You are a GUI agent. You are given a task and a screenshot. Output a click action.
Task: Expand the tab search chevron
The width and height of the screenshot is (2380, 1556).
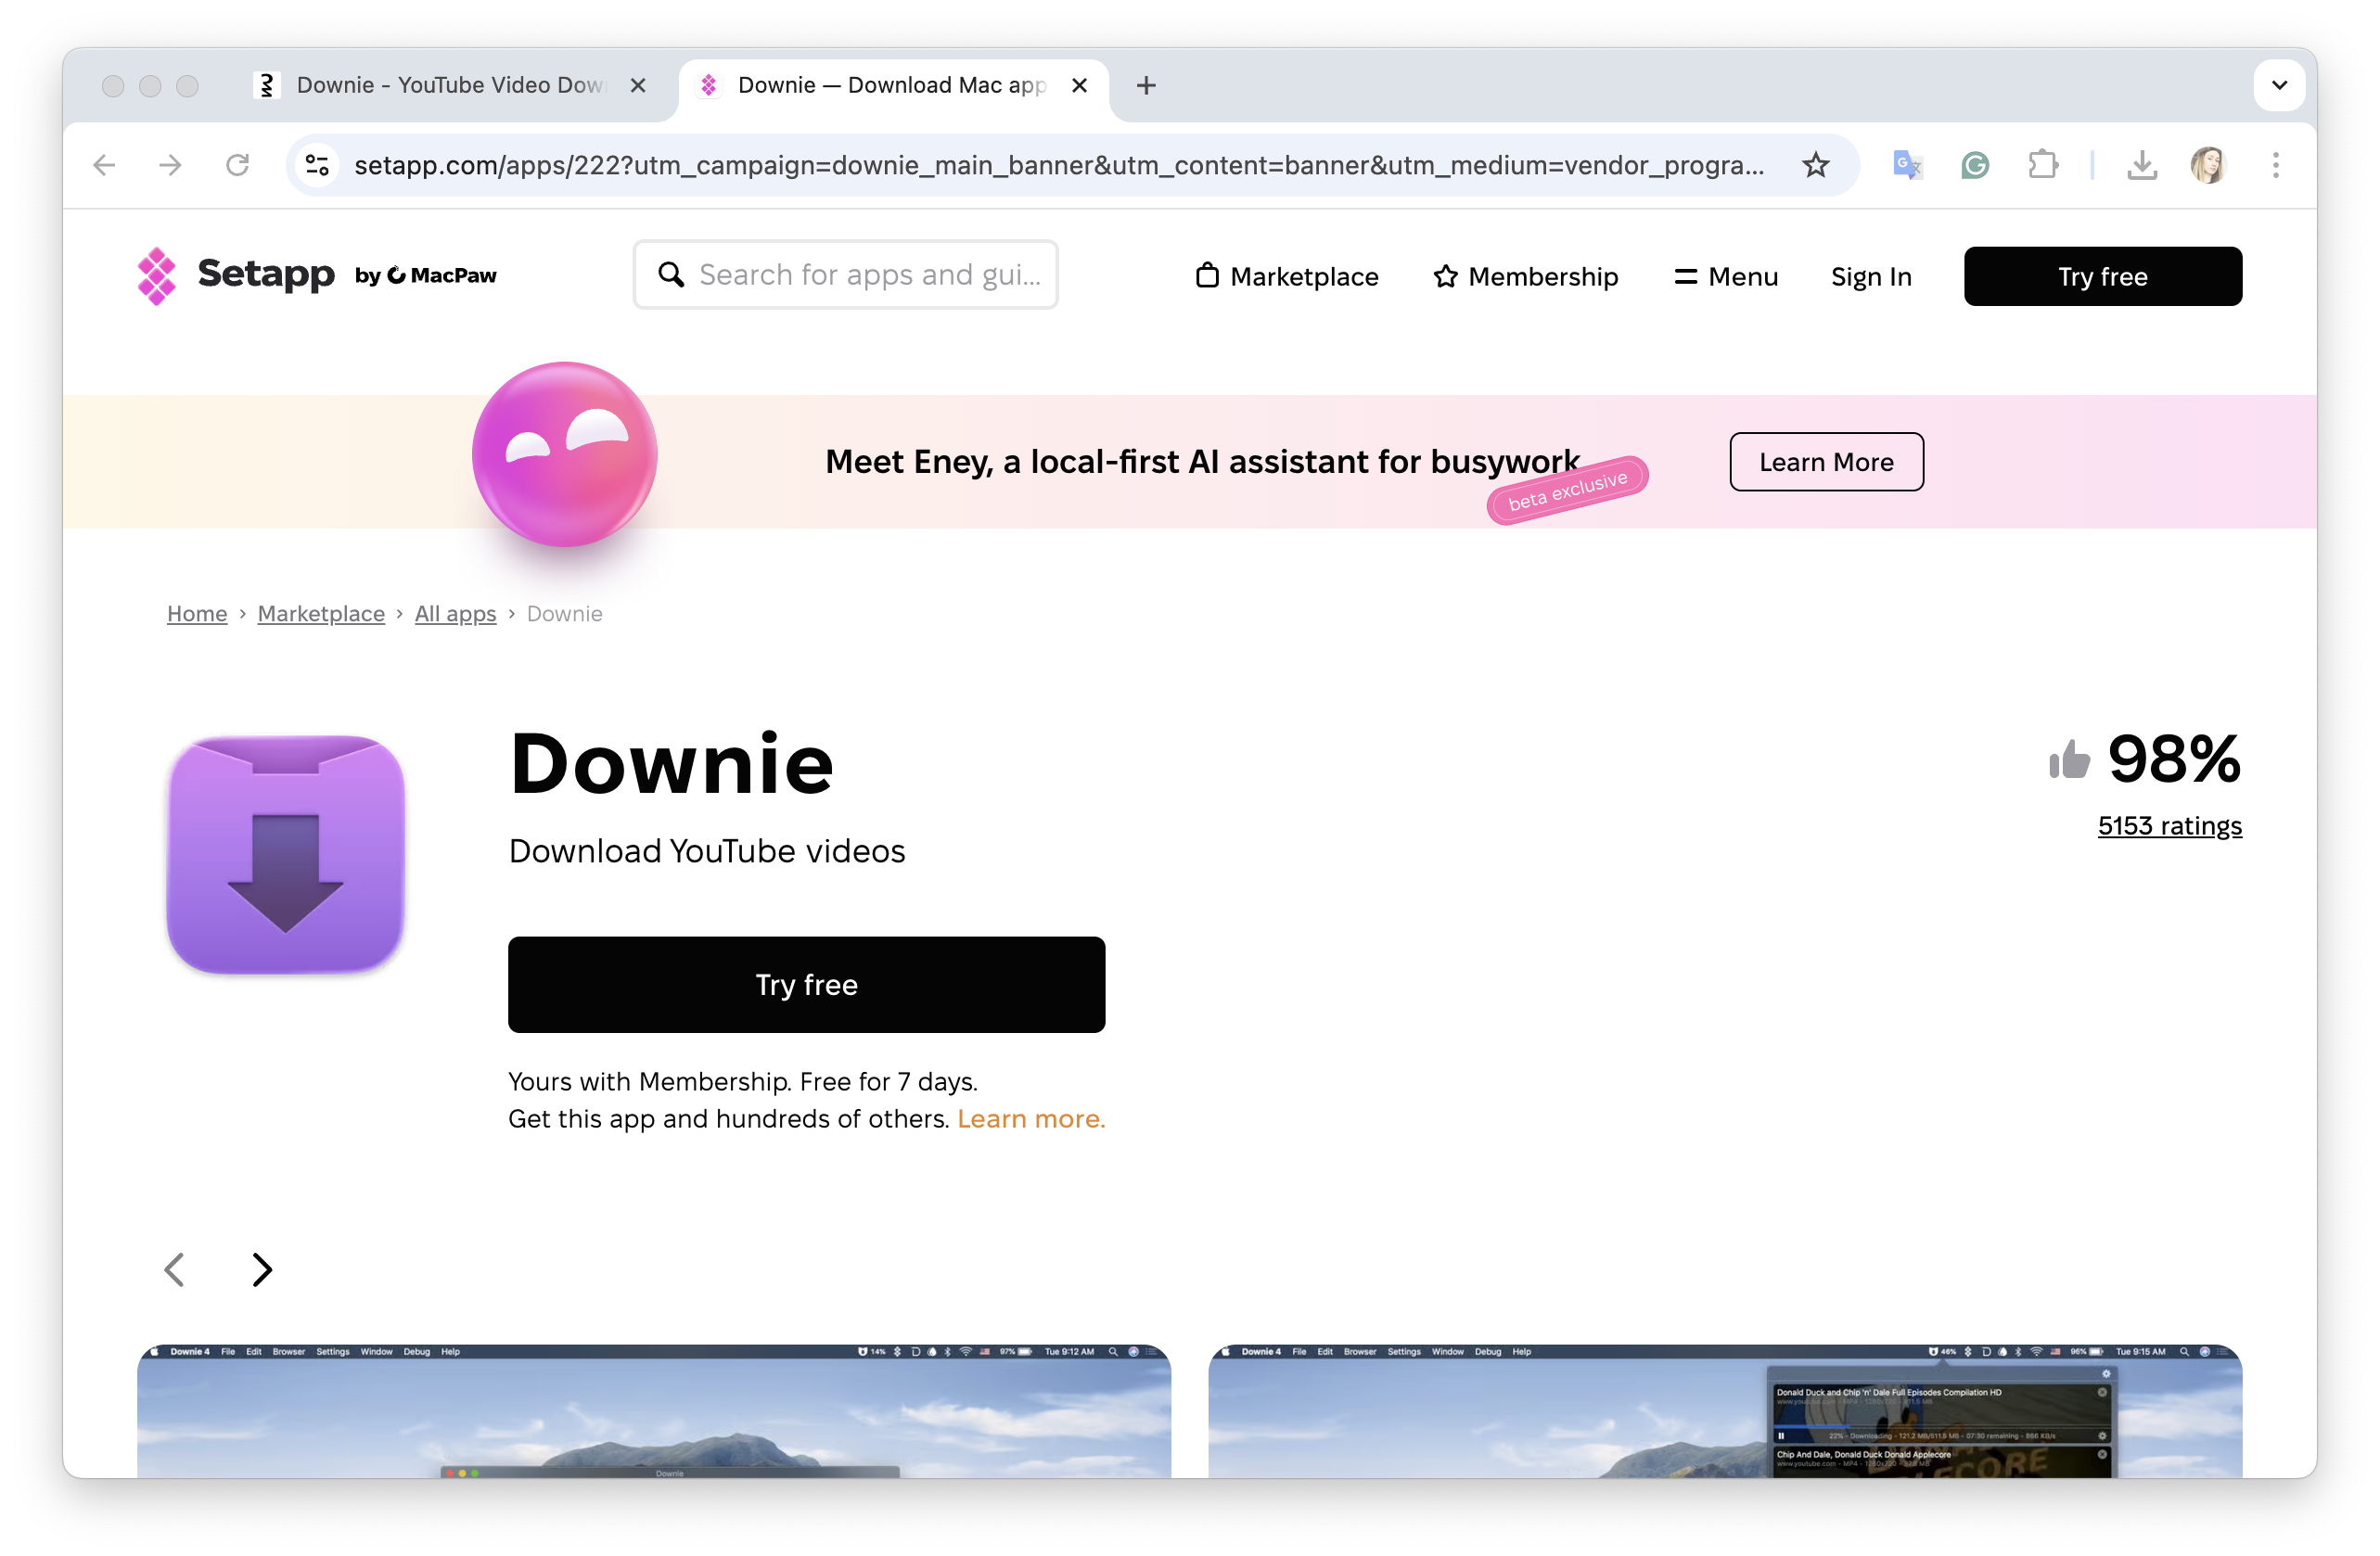tap(2278, 85)
